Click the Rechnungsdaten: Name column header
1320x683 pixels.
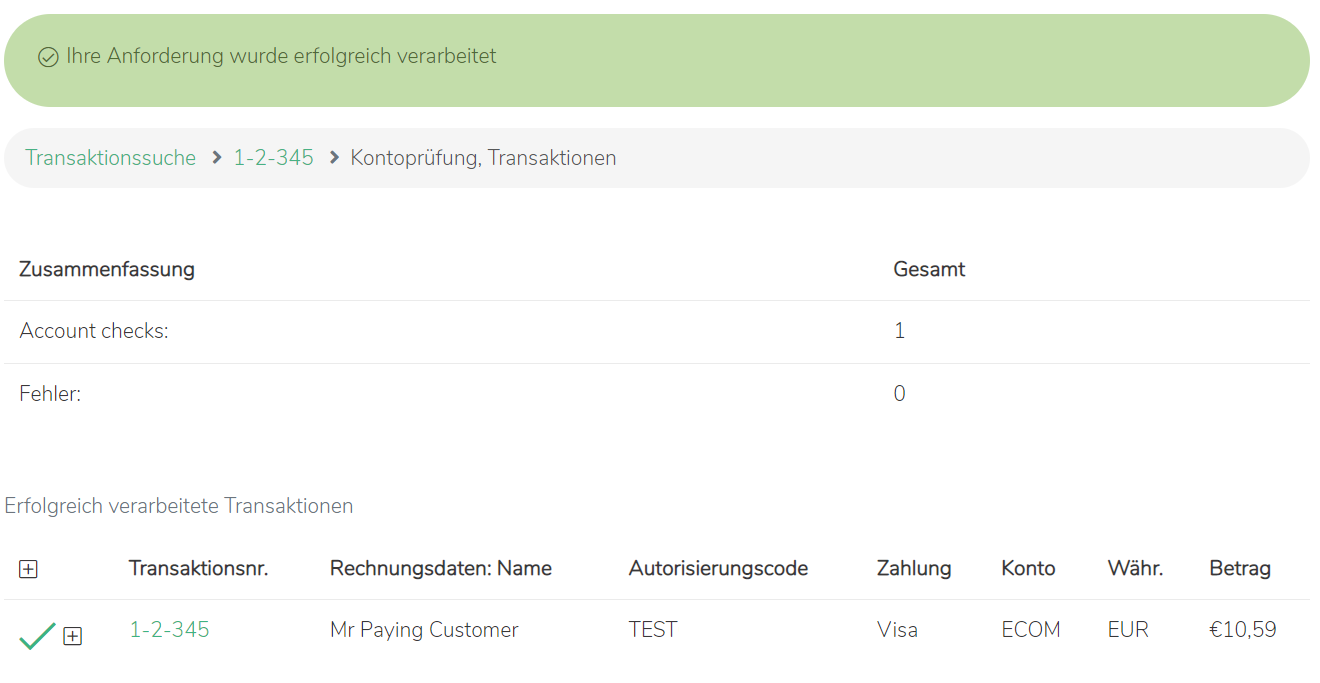[440, 569]
